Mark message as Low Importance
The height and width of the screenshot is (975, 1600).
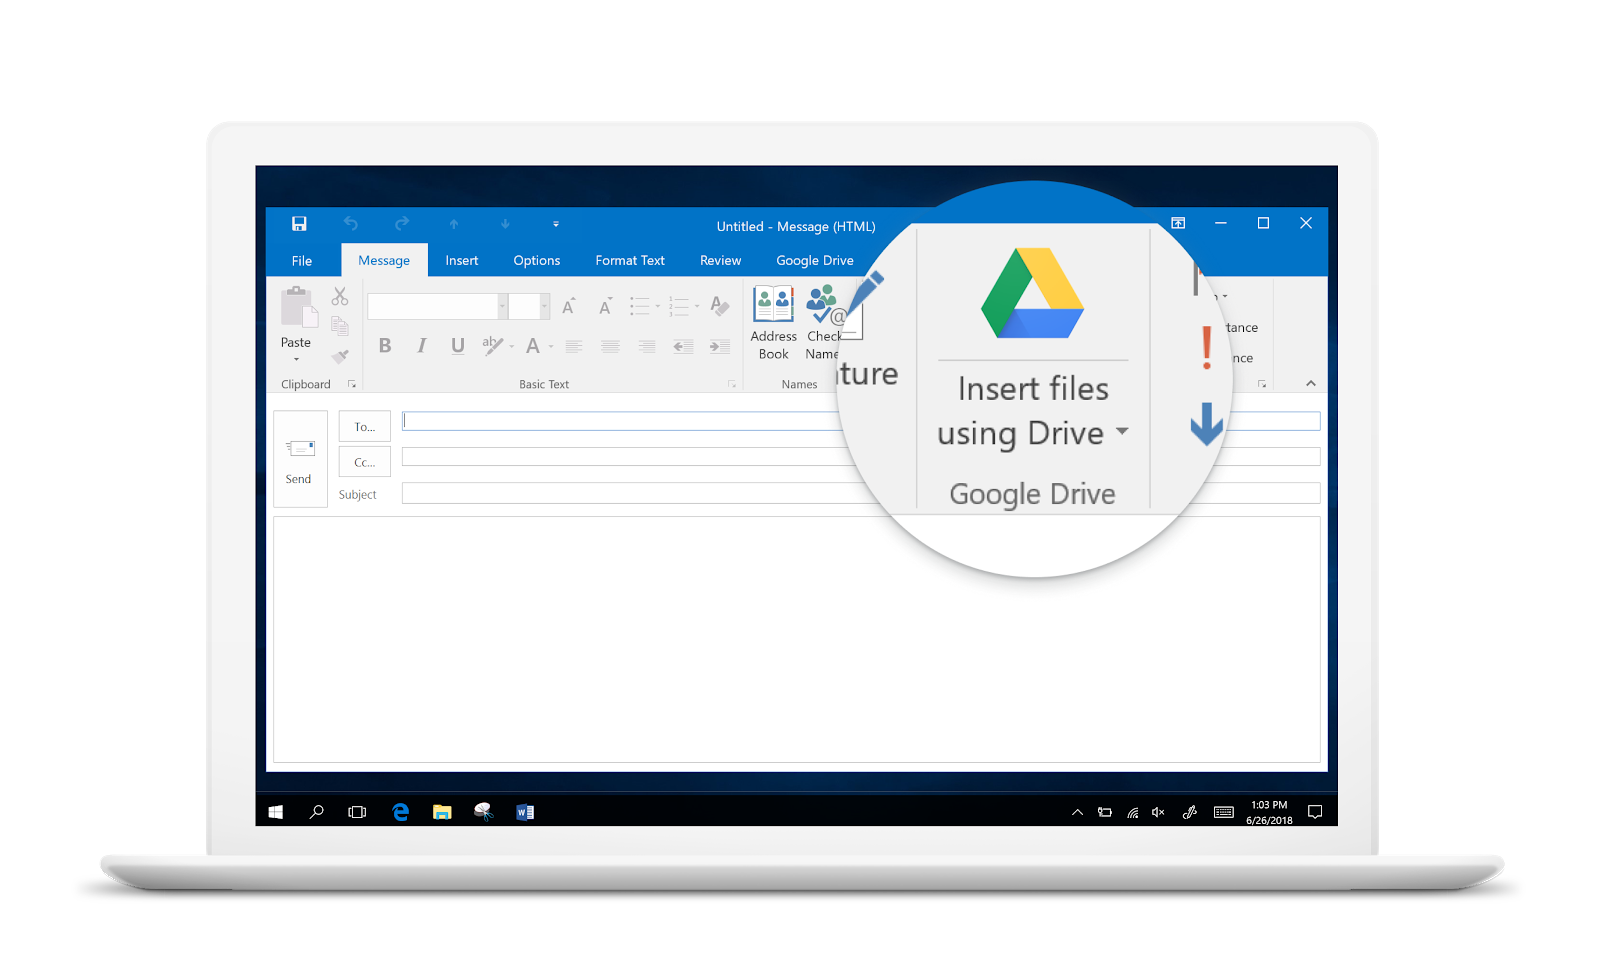pyautogui.click(x=1207, y=424)
